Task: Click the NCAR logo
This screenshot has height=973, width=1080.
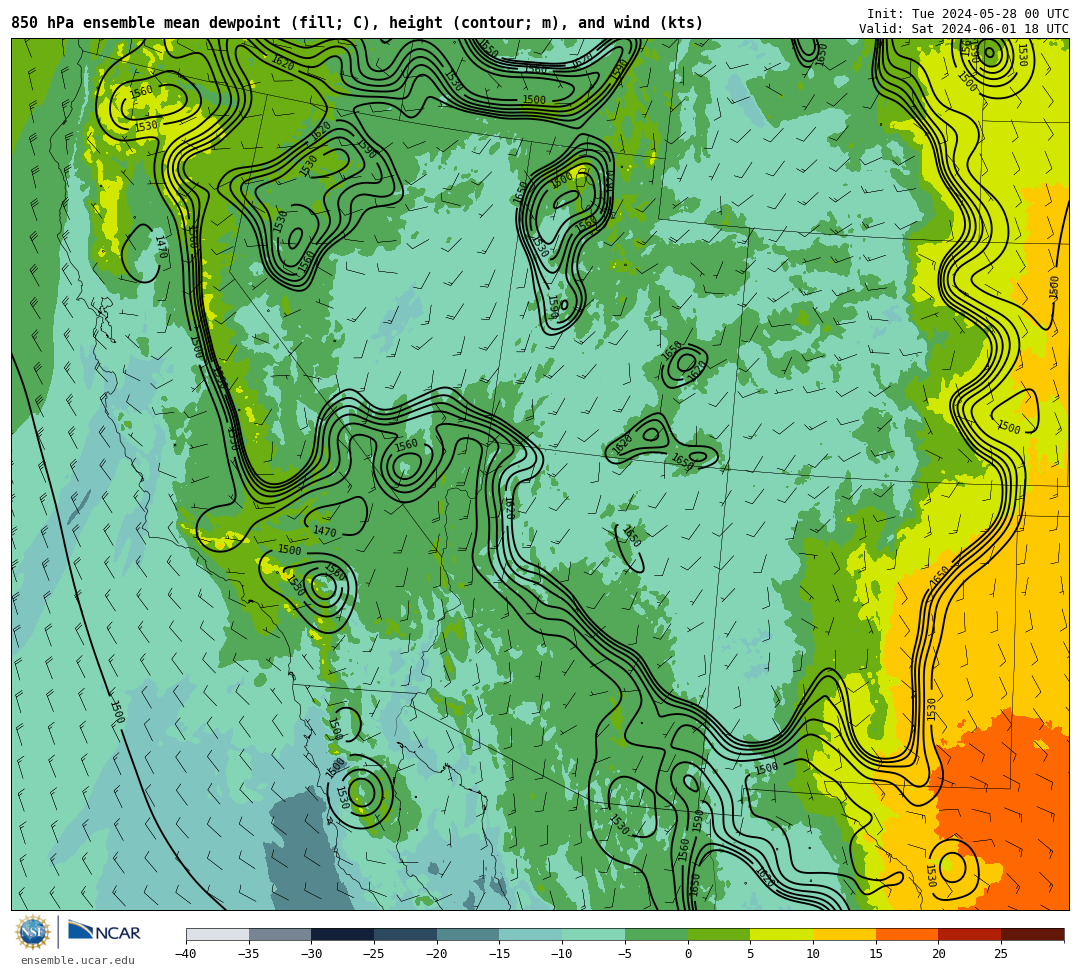Action: (104, 932)
